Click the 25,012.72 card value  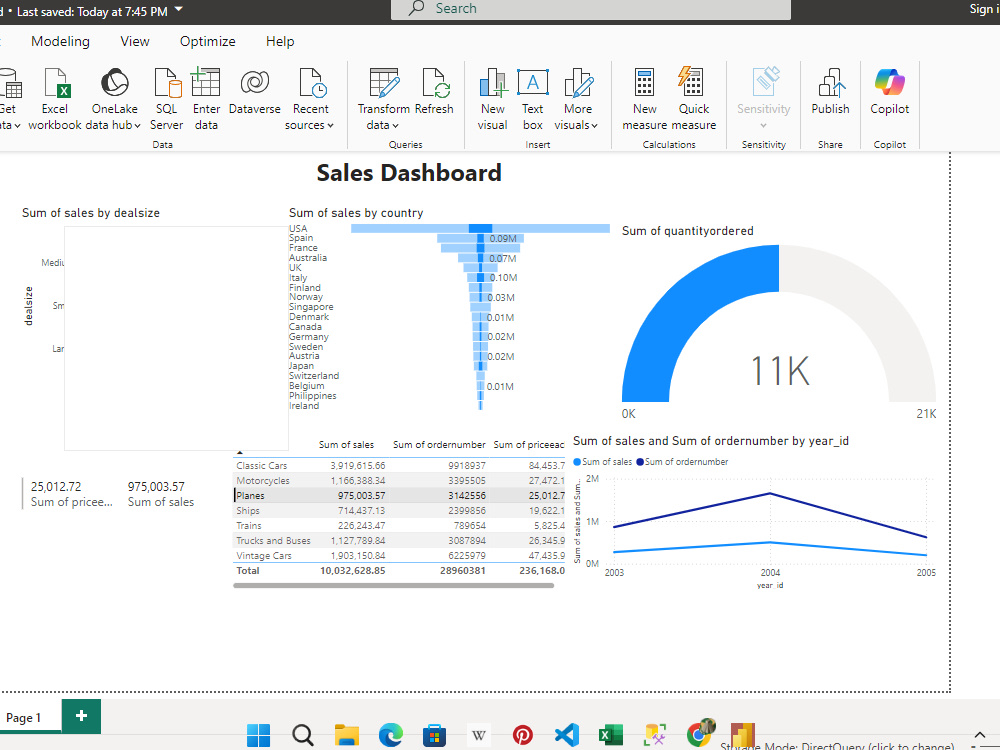pos(56,487)
